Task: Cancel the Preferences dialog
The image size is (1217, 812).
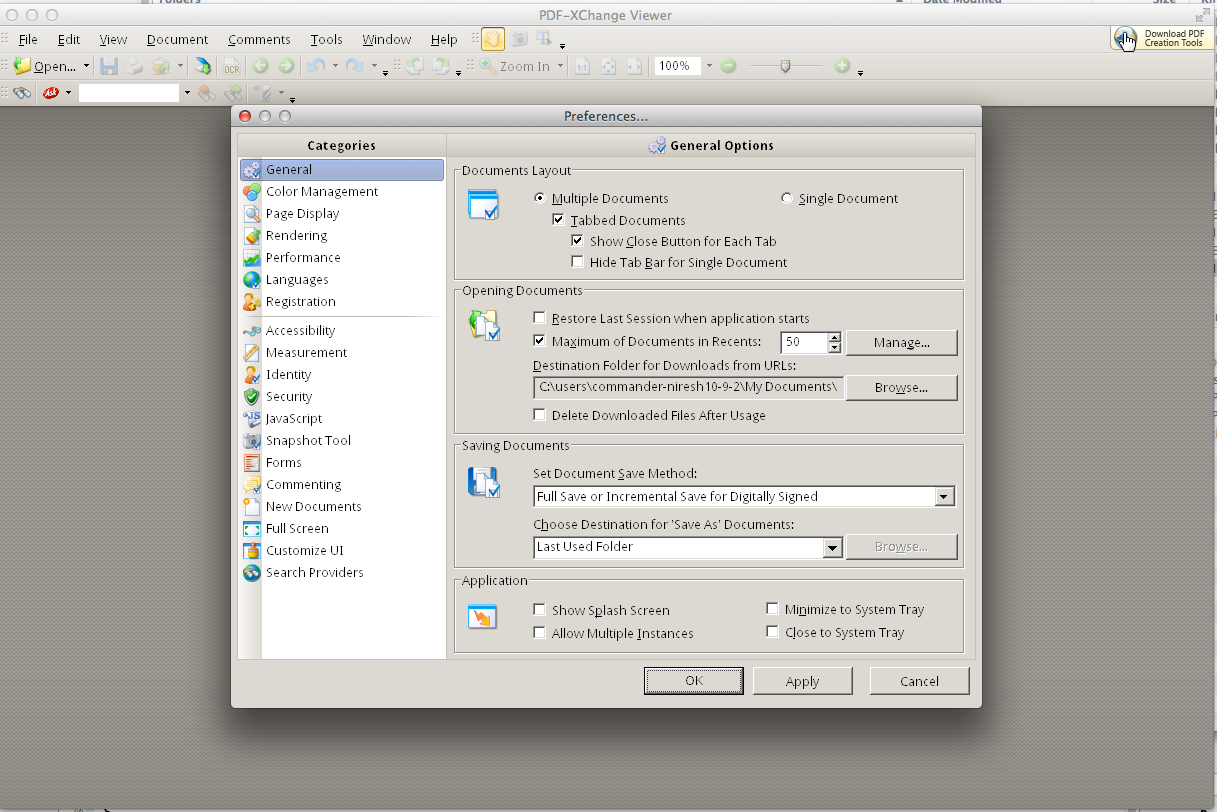Action: [919, 681]
